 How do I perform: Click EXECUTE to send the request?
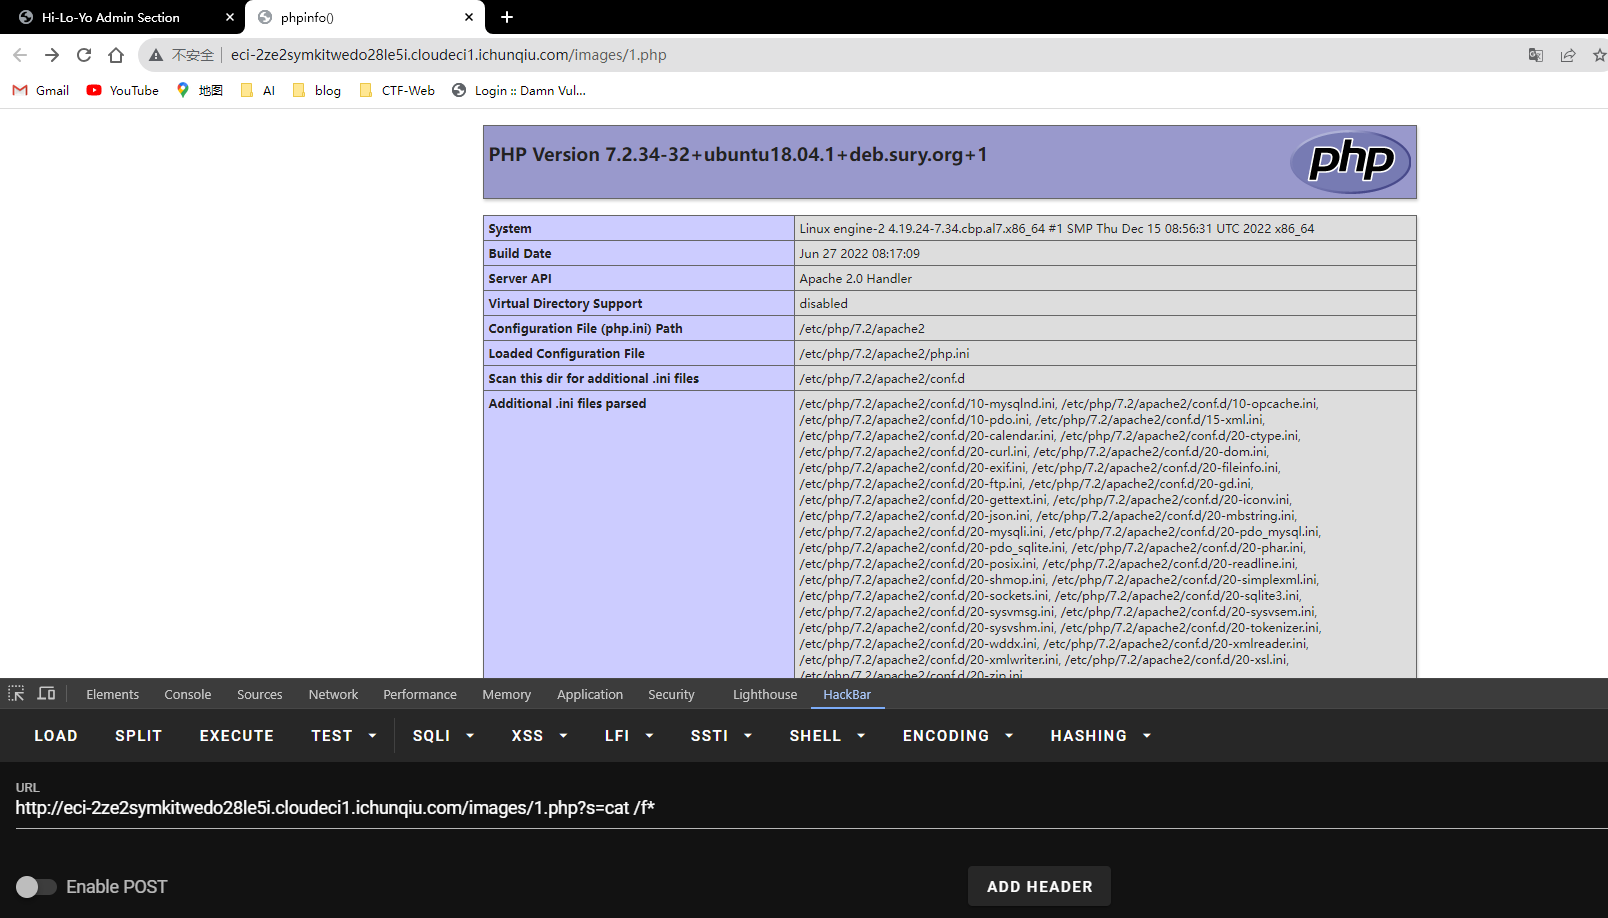click(x=237, y=736)
